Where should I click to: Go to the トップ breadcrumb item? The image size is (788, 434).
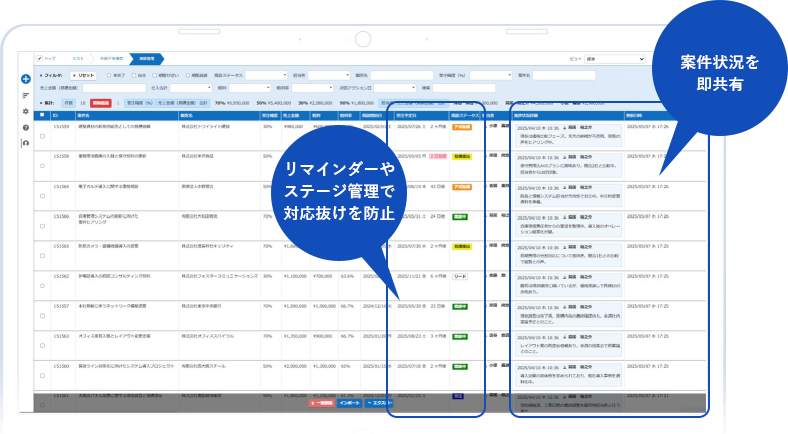(51, 60)
